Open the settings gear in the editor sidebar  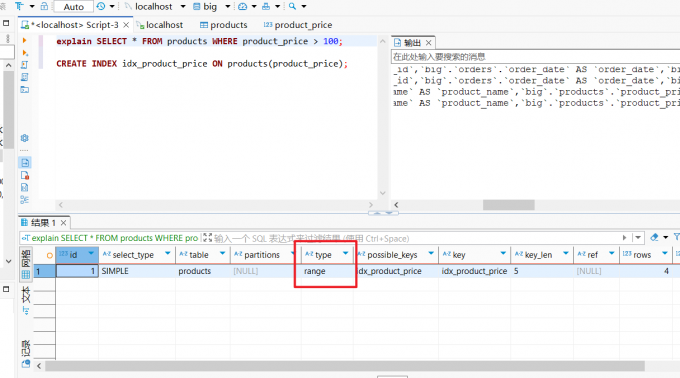coord(25,138)
